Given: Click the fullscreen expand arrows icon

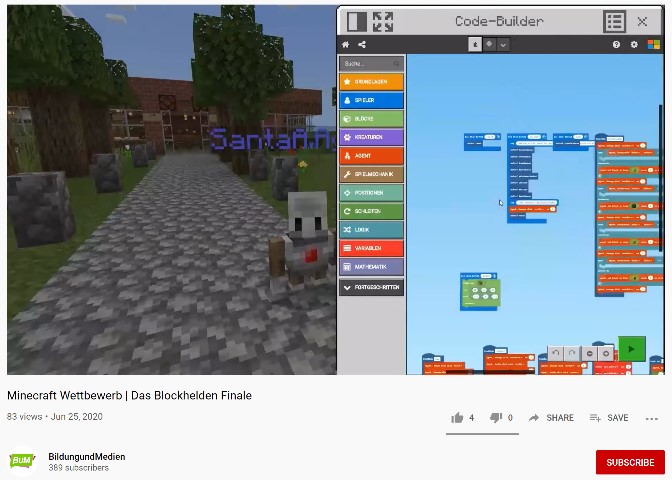Looking at the screenshot, I should [x=383, y=21].
